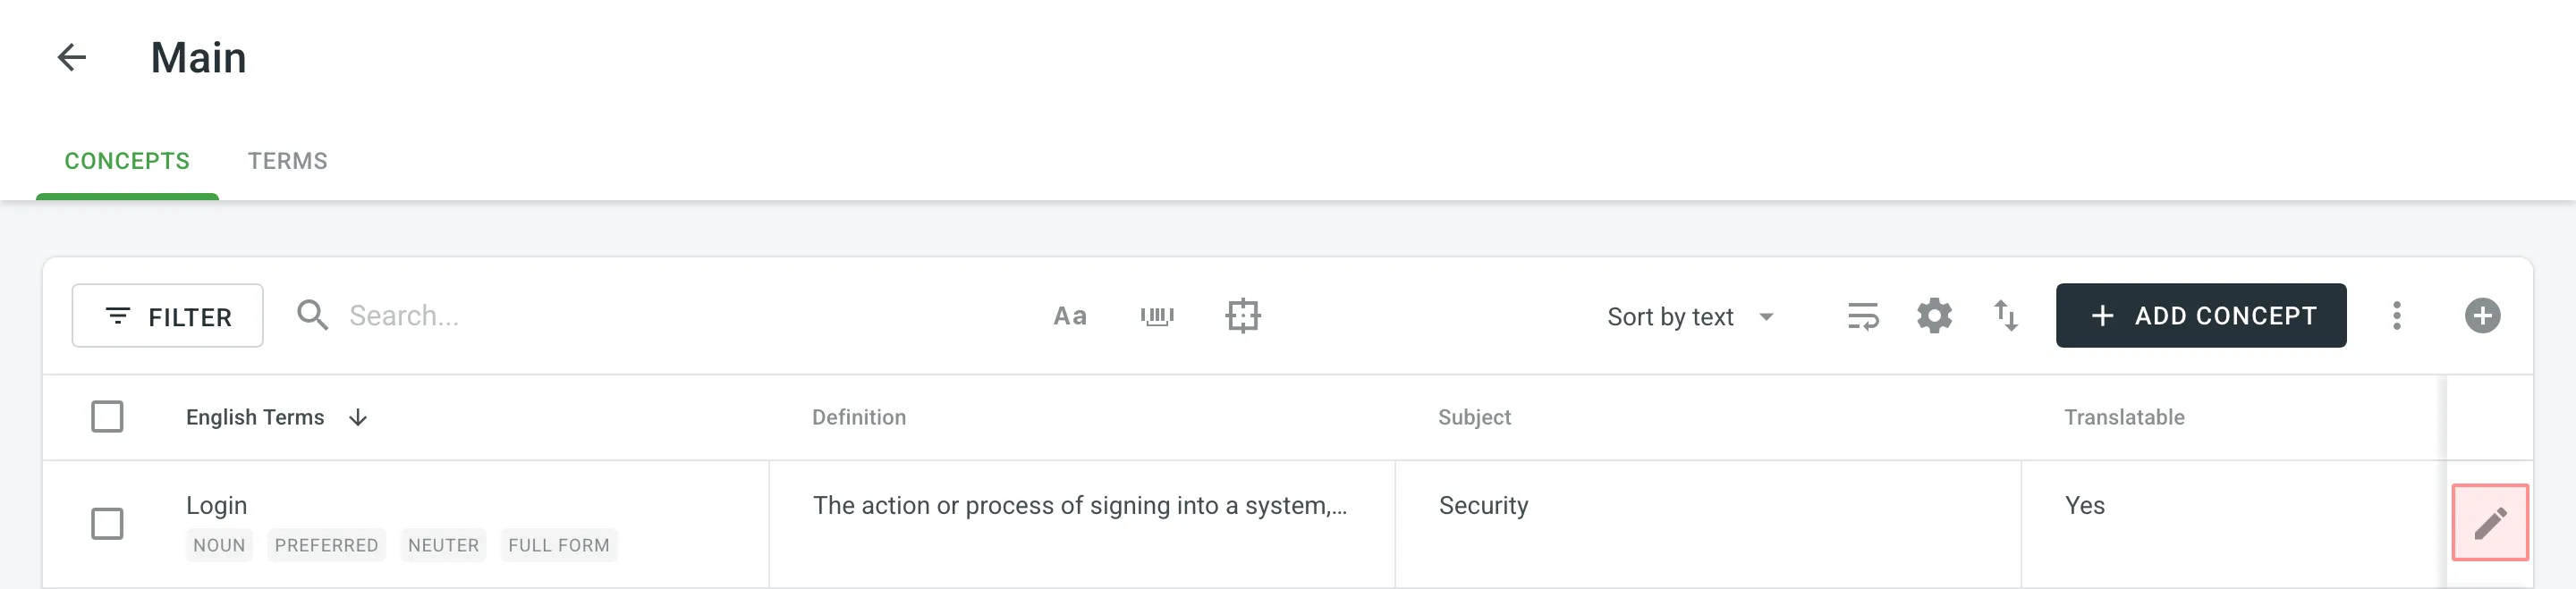This screenshot has height=589, width=2576.
Task: Click the back arrow next to Main
Action: tap(72, 57)
